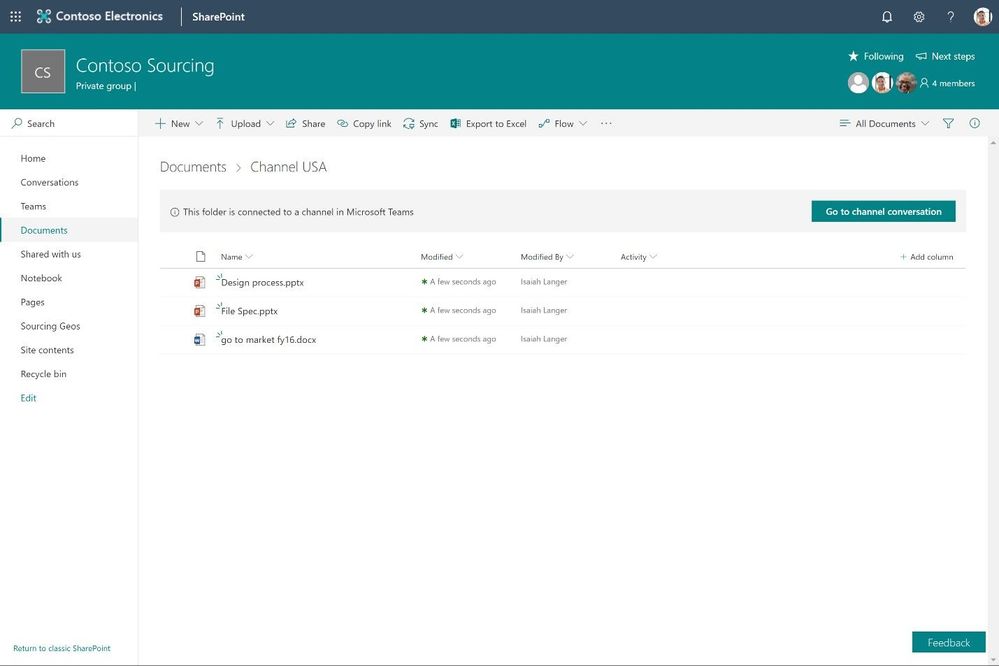Open Recycle bin in the left navigation
The image size is (999, 666).
click(43, 374)
